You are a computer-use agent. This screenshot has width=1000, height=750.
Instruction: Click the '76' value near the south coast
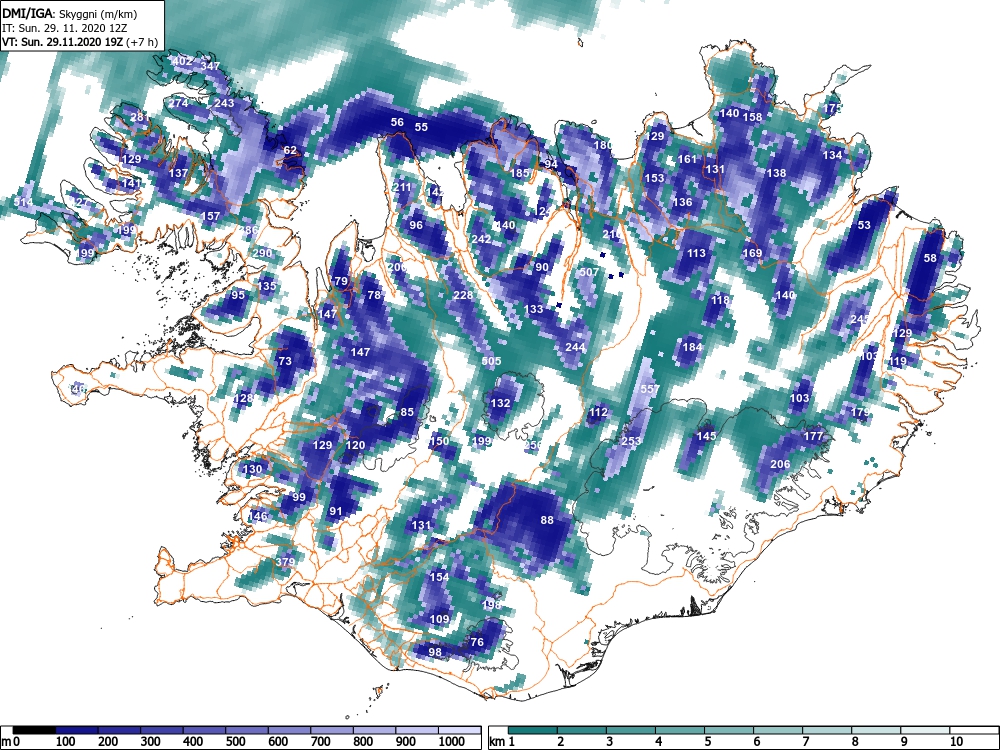point(476,642)
